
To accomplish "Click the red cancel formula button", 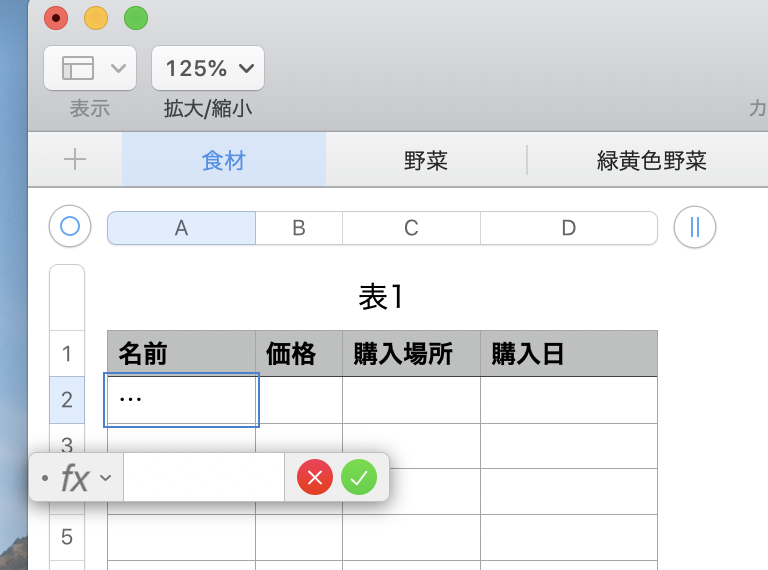I will 315,478.
